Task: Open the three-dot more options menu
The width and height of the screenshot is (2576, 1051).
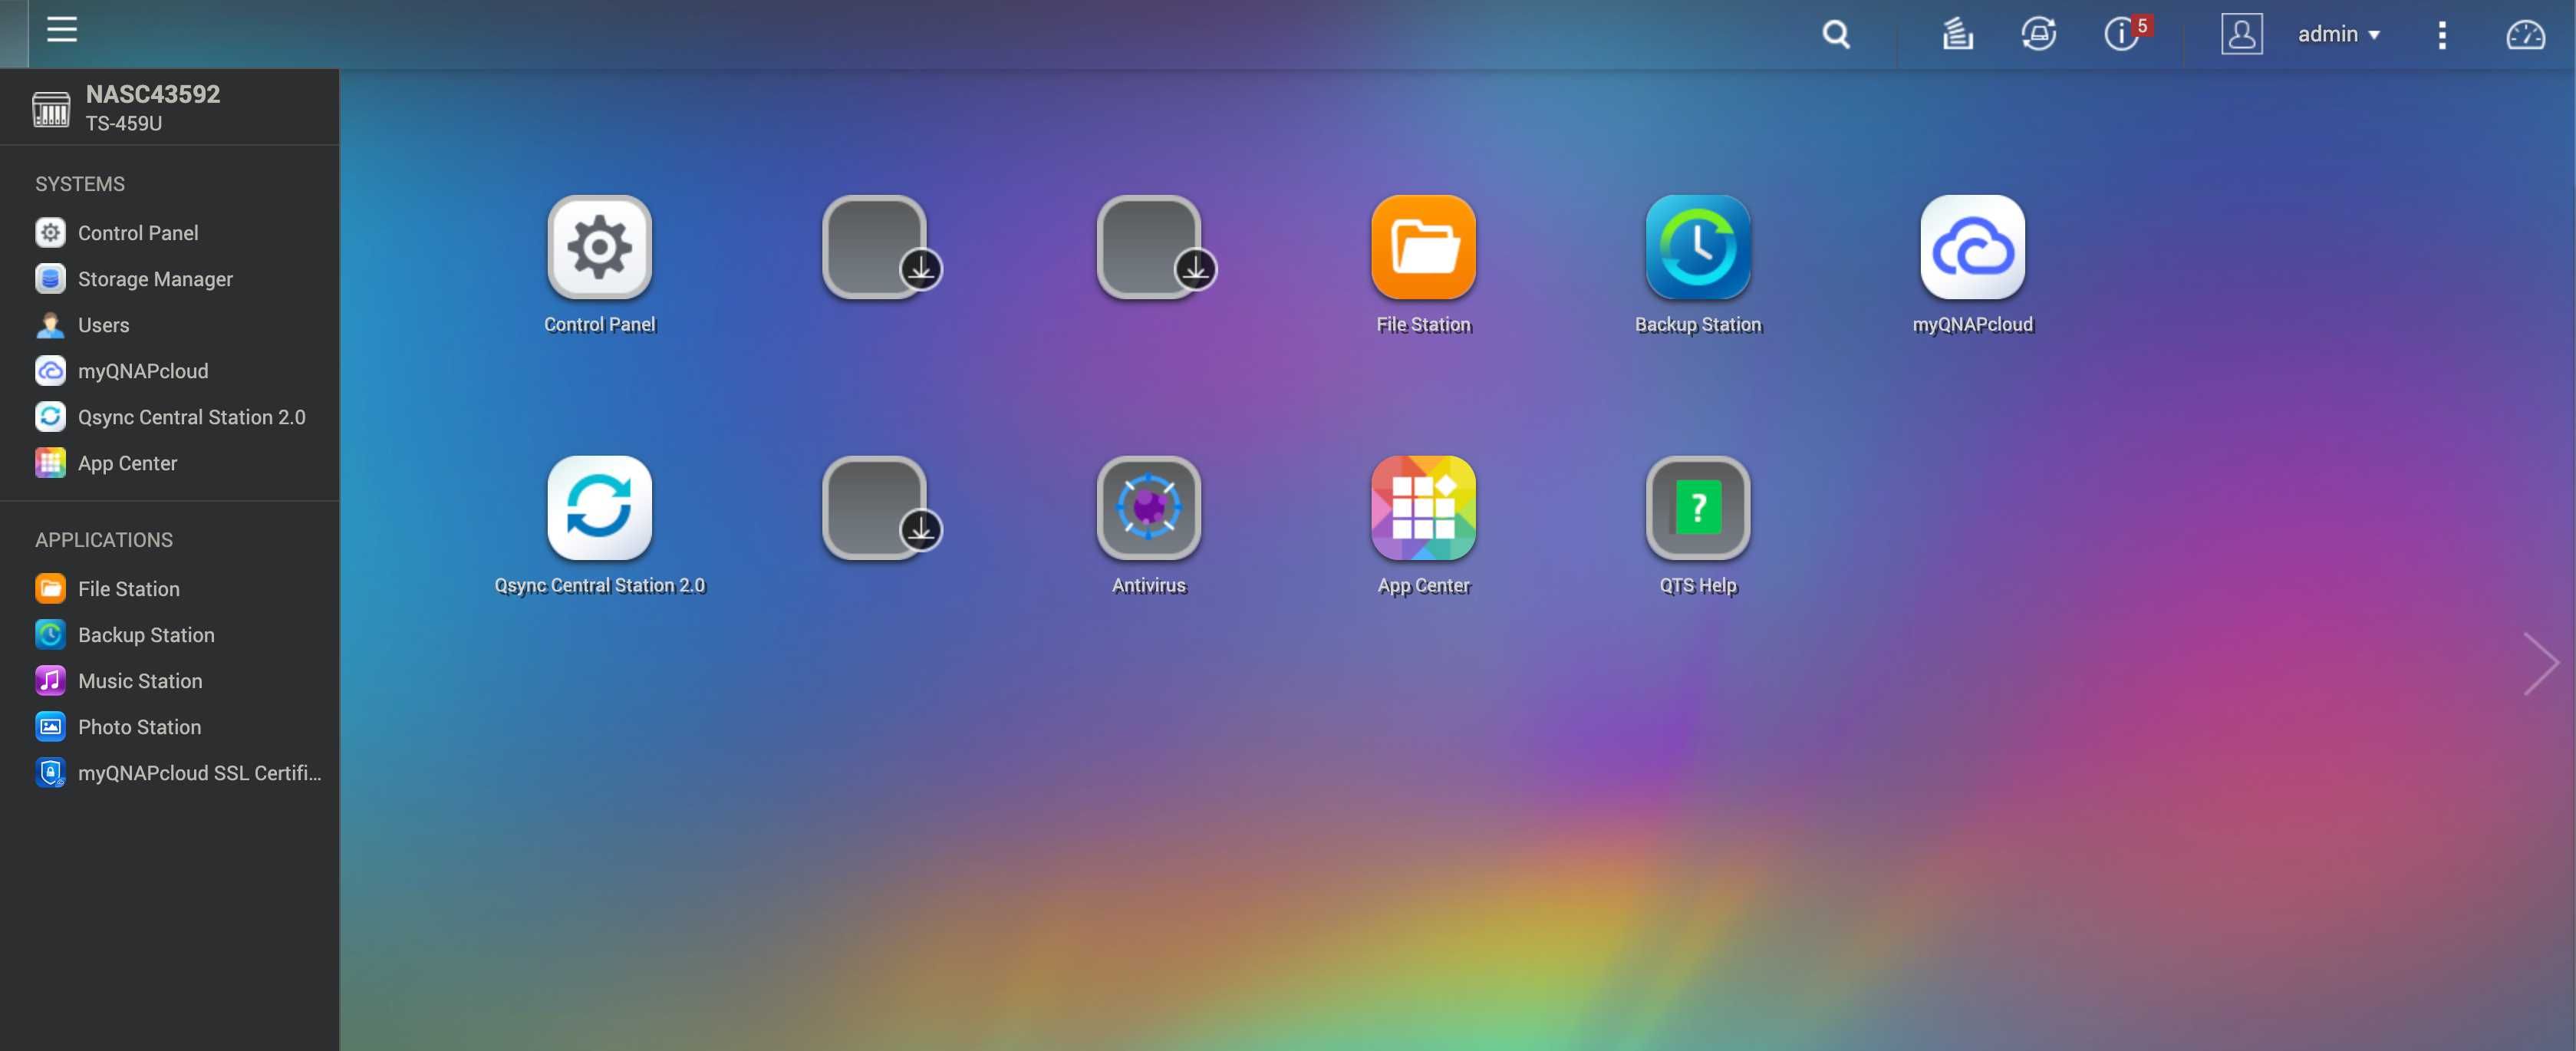Action: pyautogui.click(x=2441, y=35)
